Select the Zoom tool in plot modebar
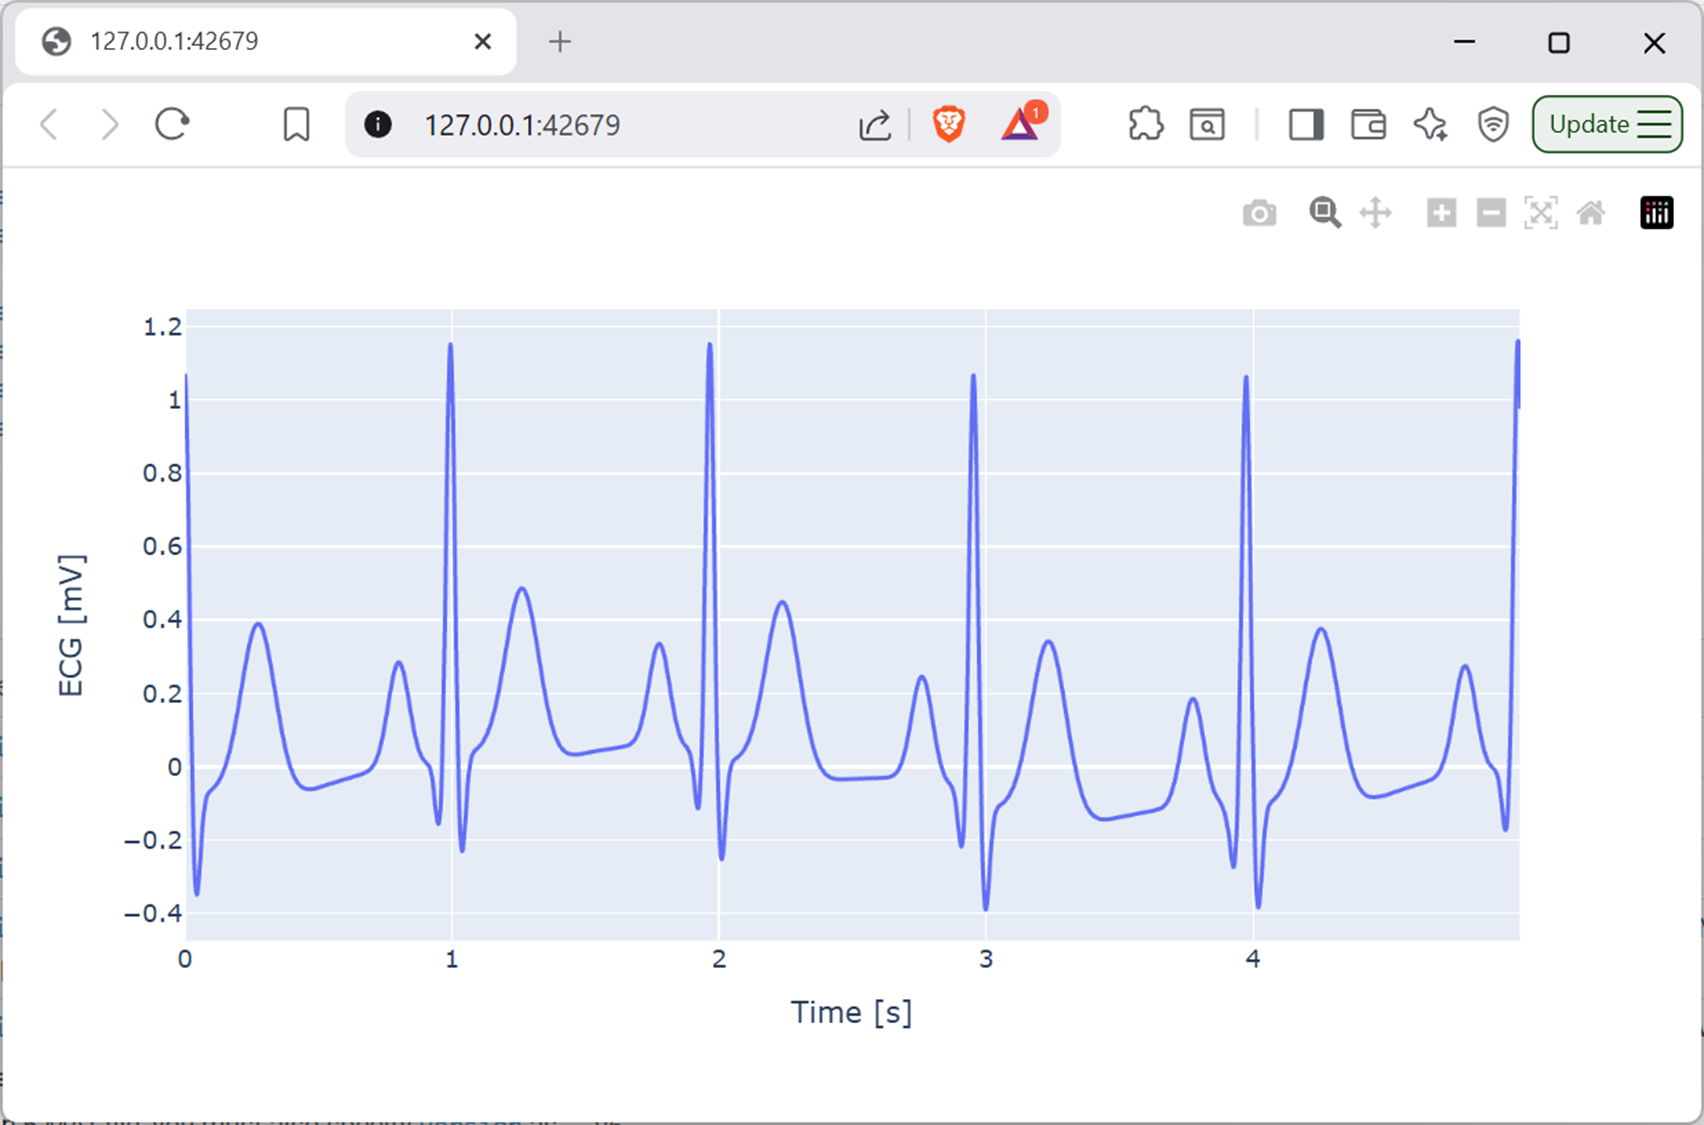 pos(1325,213)
